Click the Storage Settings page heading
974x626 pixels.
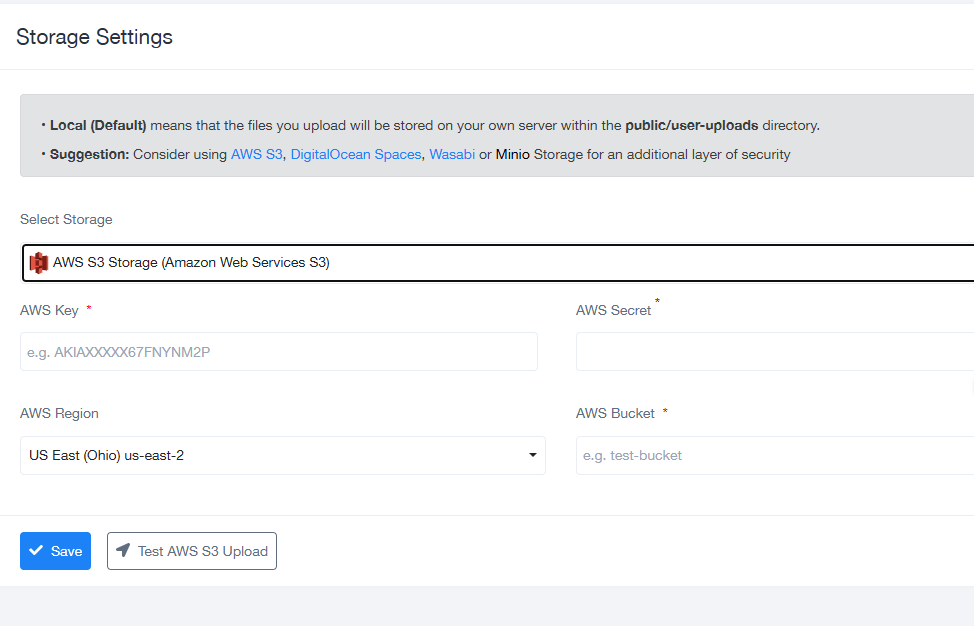[x=94, y=37]
